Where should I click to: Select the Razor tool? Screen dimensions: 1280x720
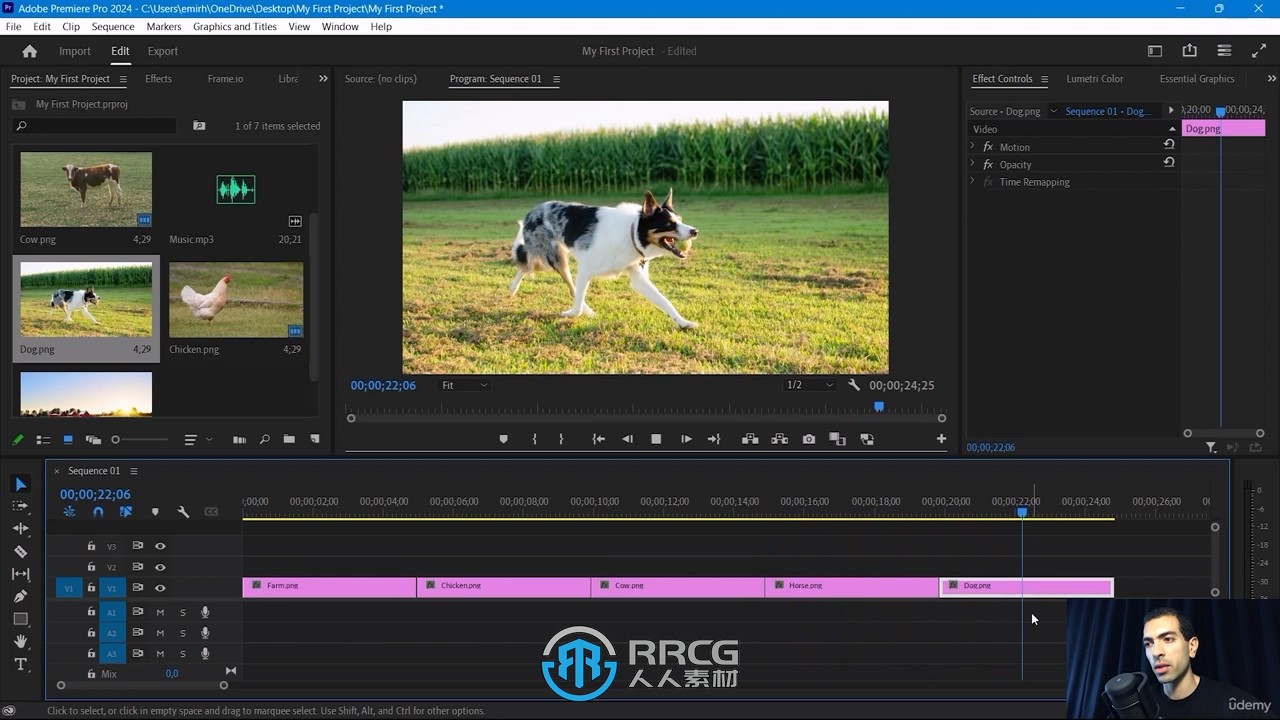(20, 551)
